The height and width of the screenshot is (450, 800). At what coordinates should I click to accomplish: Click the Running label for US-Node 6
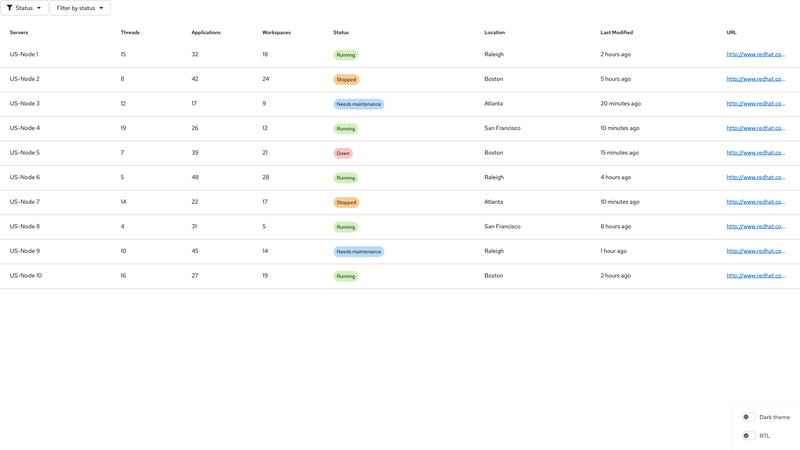(x=346, y=178)
